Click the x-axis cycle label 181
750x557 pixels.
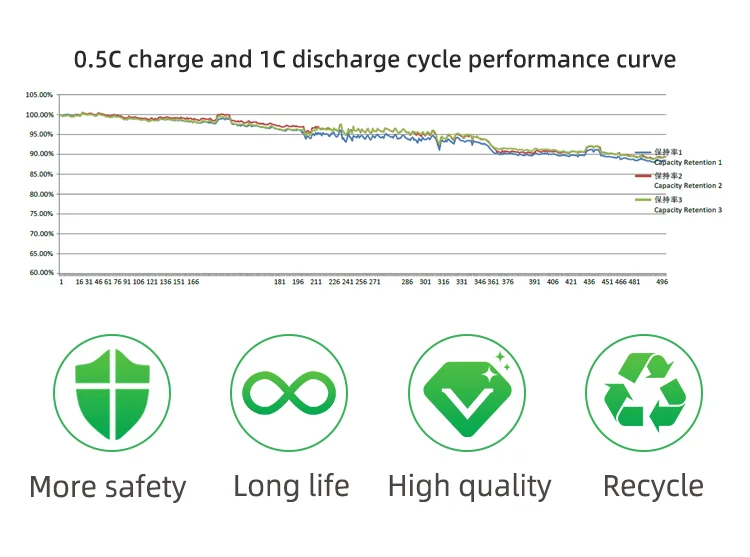click(x=279, y=282)
